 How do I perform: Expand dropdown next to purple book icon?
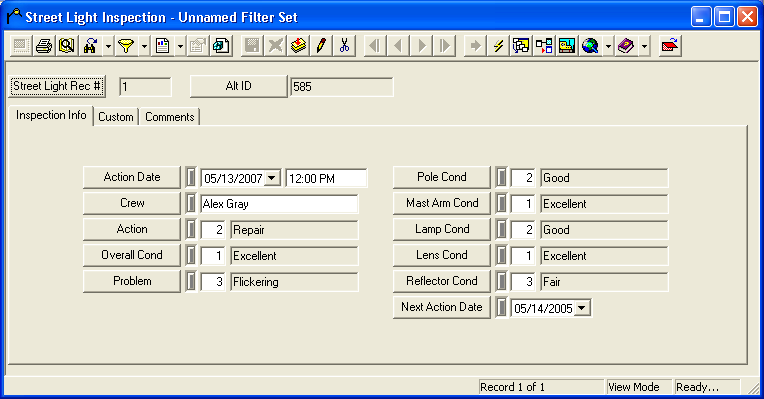(x=644, y=46)
